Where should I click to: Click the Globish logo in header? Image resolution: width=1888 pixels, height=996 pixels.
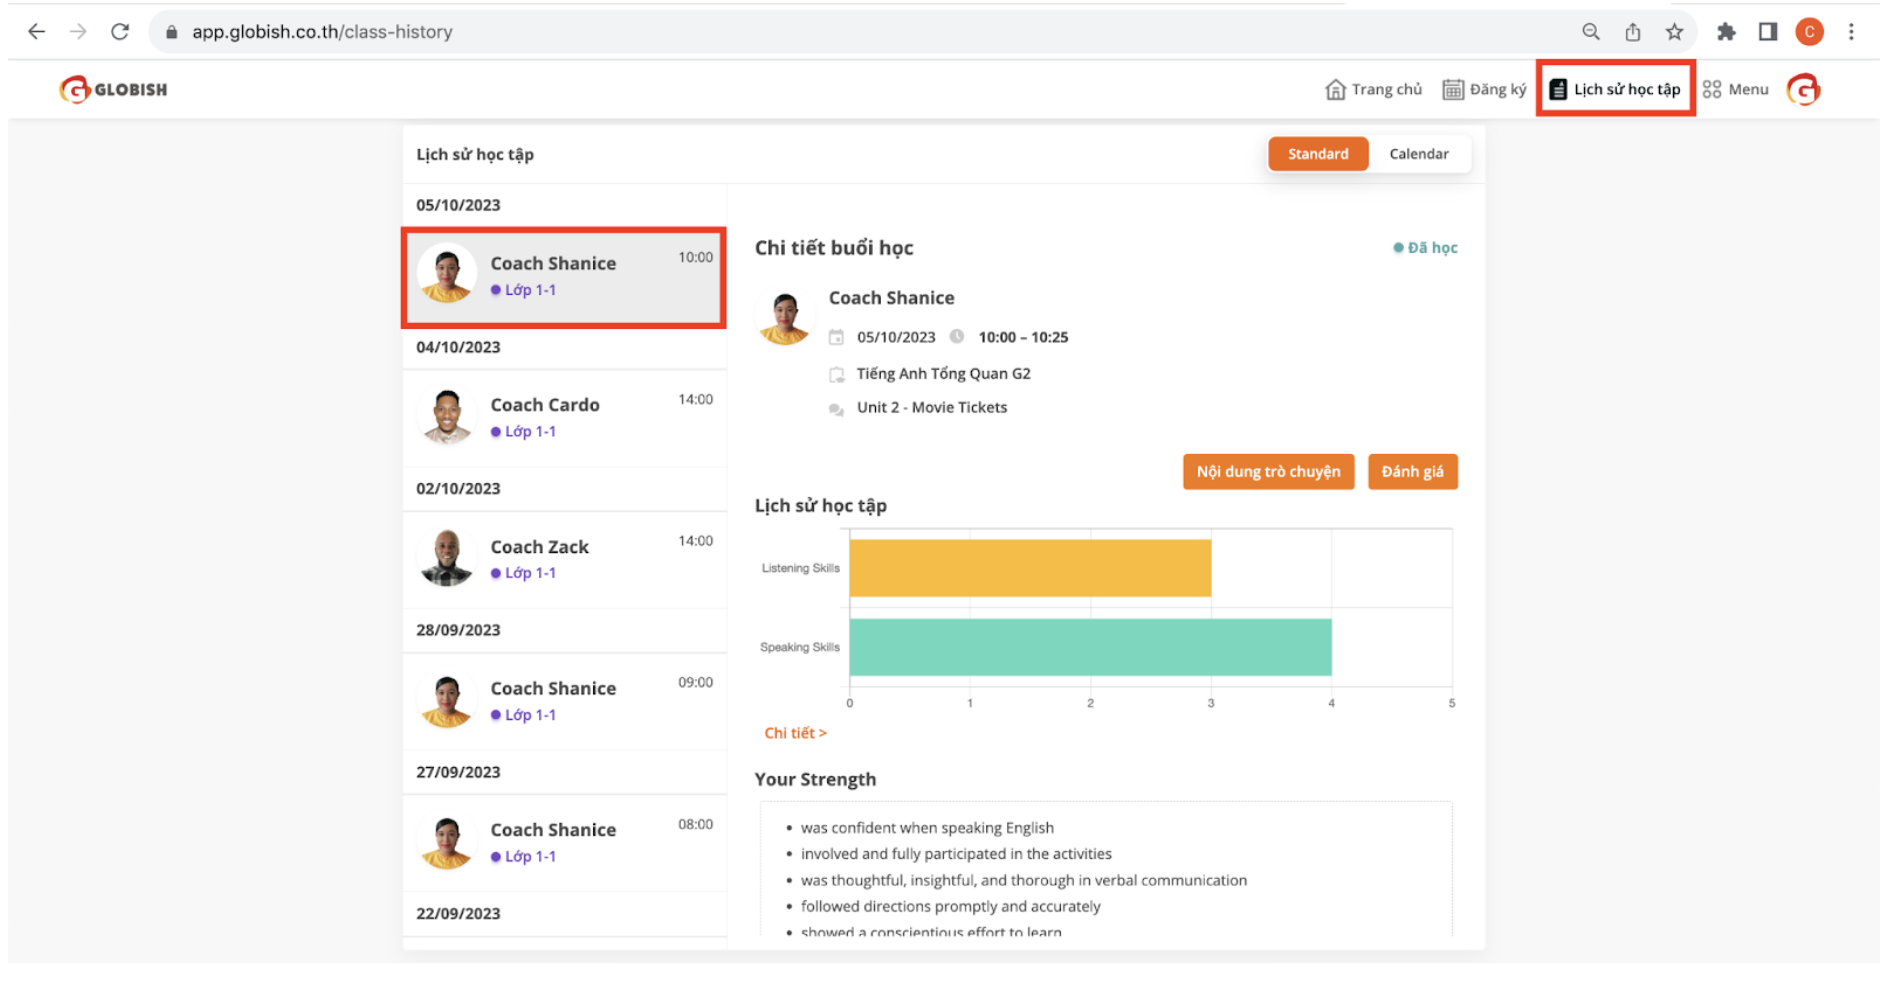click(113, 90)
